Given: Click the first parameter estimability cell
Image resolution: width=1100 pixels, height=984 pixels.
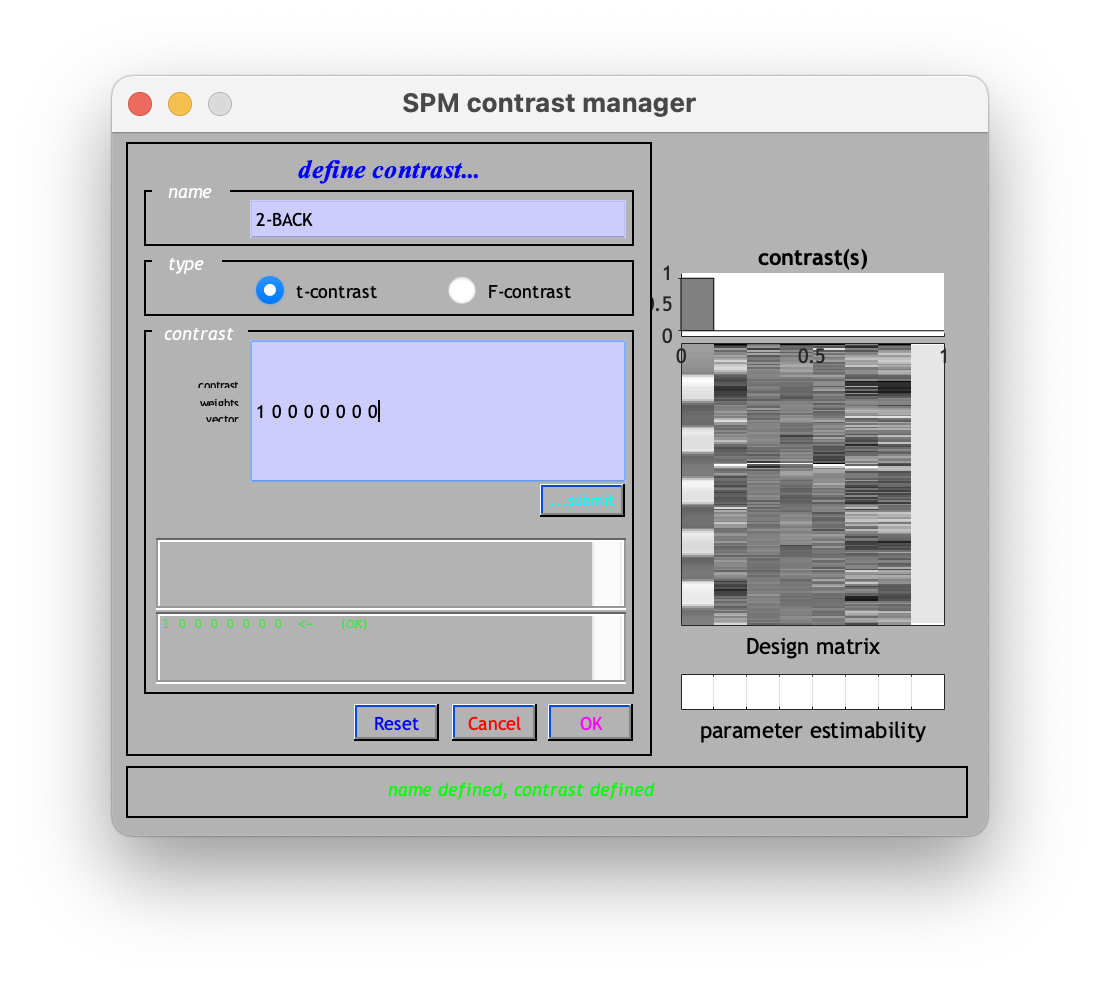Looking at the screenshot, I should (x=697, y=692).
